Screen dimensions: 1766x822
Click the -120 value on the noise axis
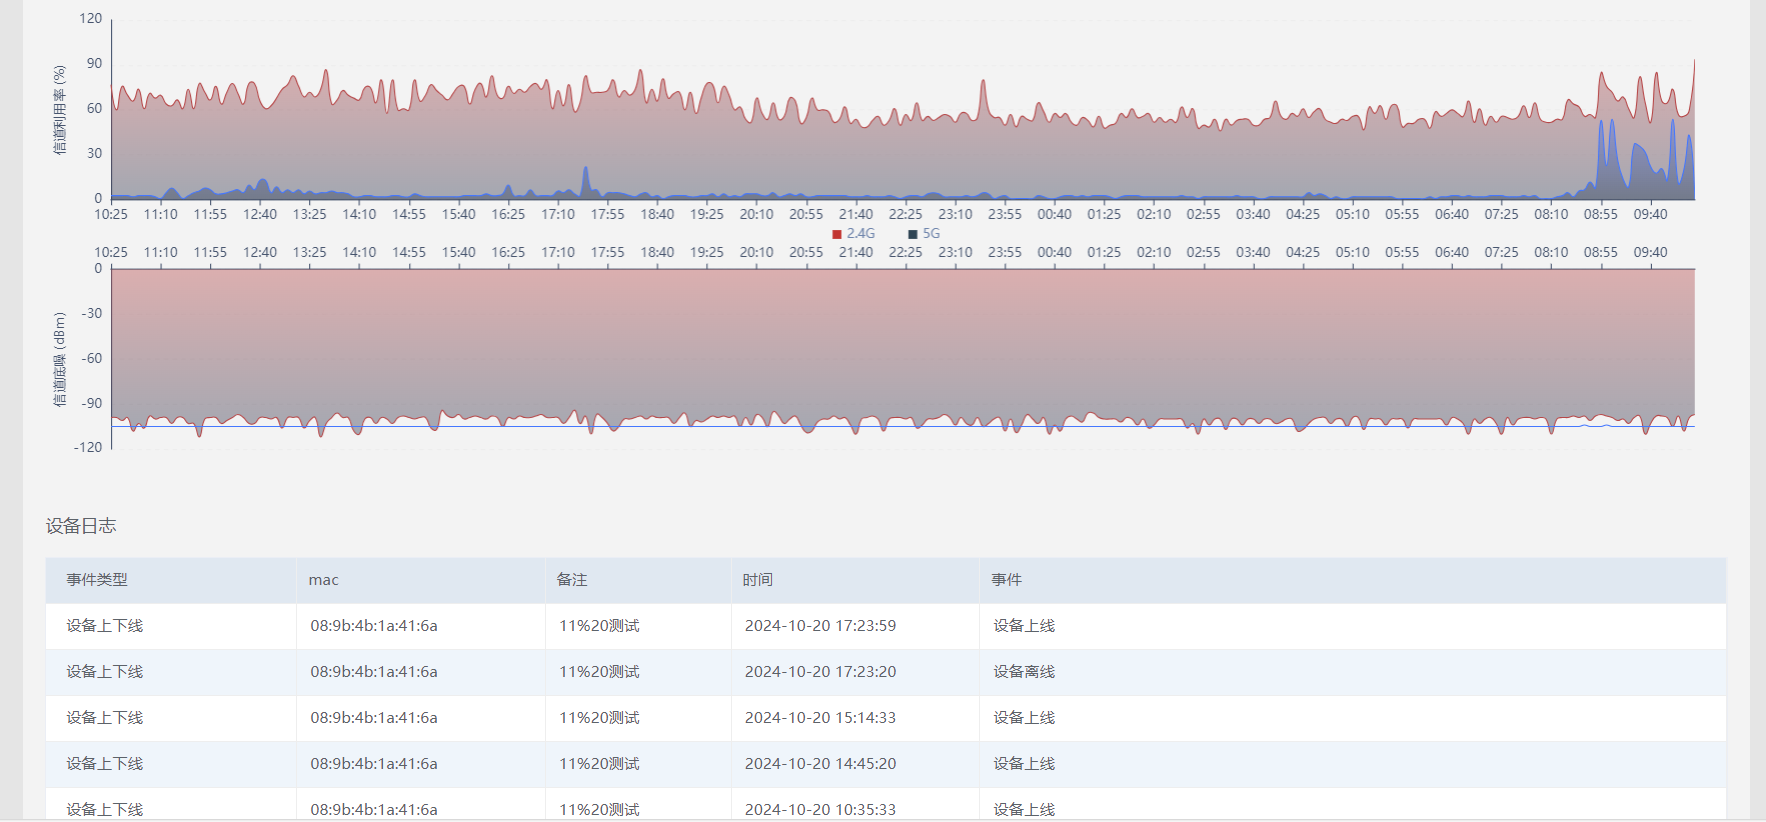click(x=88, y=447)
